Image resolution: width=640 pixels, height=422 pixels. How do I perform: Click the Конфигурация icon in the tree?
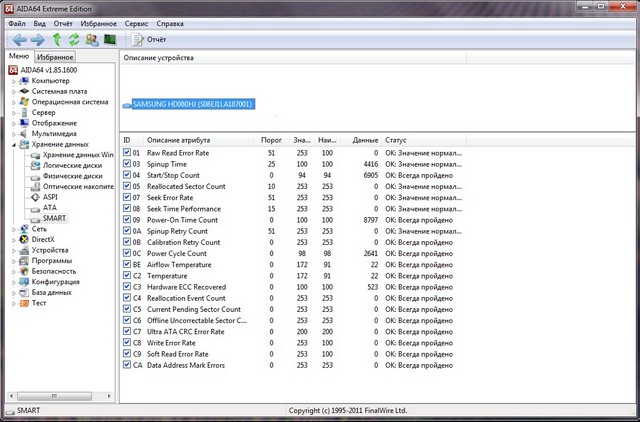click(24, 282)
